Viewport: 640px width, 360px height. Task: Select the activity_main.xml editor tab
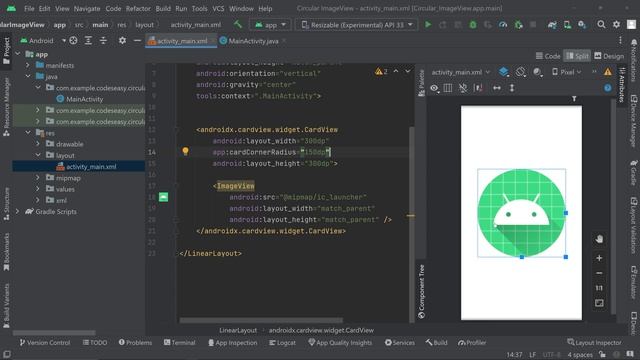(181, 41)
